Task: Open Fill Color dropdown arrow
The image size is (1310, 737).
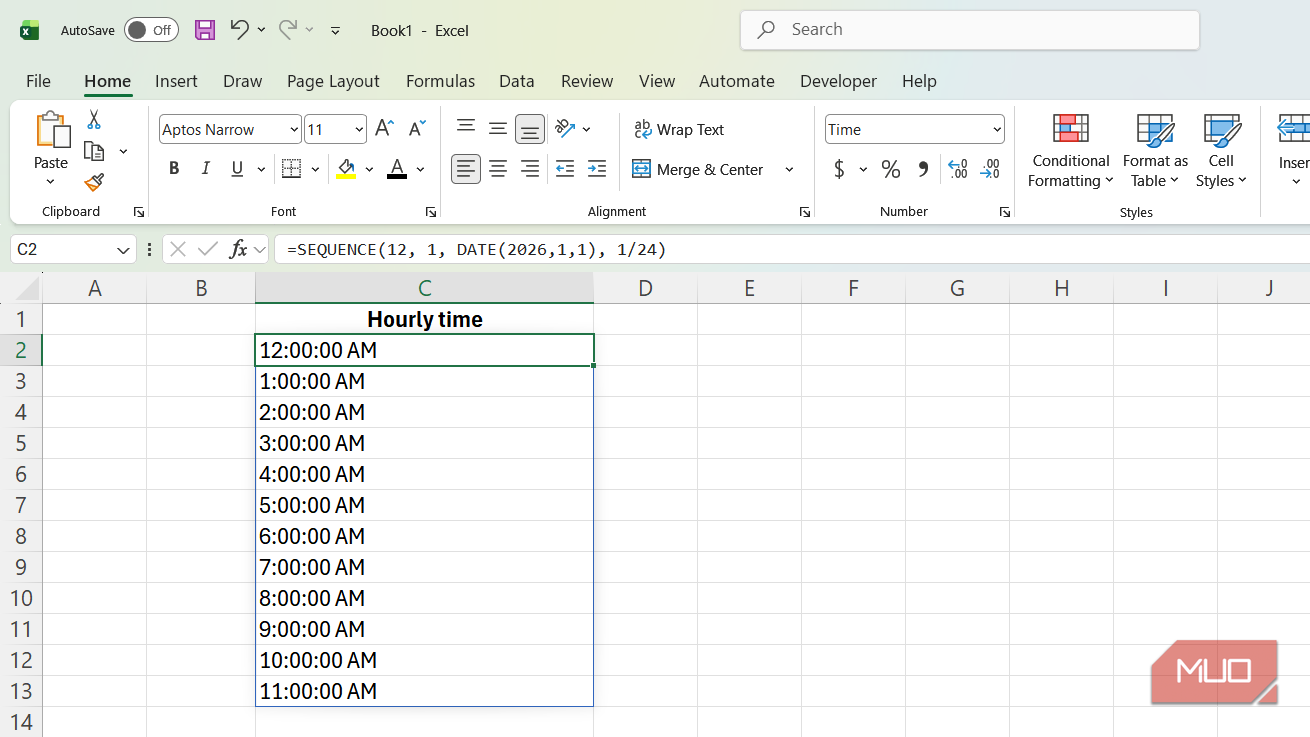Action: click(369, 169)
